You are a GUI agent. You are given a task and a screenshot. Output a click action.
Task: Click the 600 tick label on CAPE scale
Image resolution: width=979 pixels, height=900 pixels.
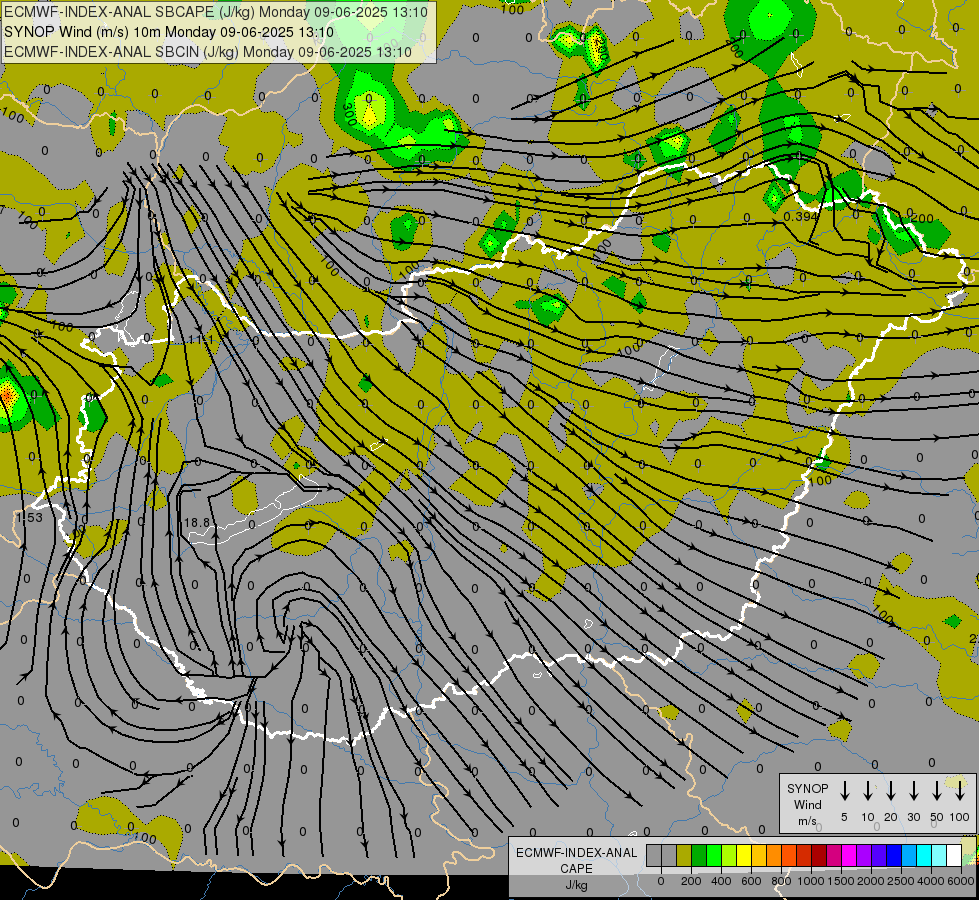click(x=751, y=881)
